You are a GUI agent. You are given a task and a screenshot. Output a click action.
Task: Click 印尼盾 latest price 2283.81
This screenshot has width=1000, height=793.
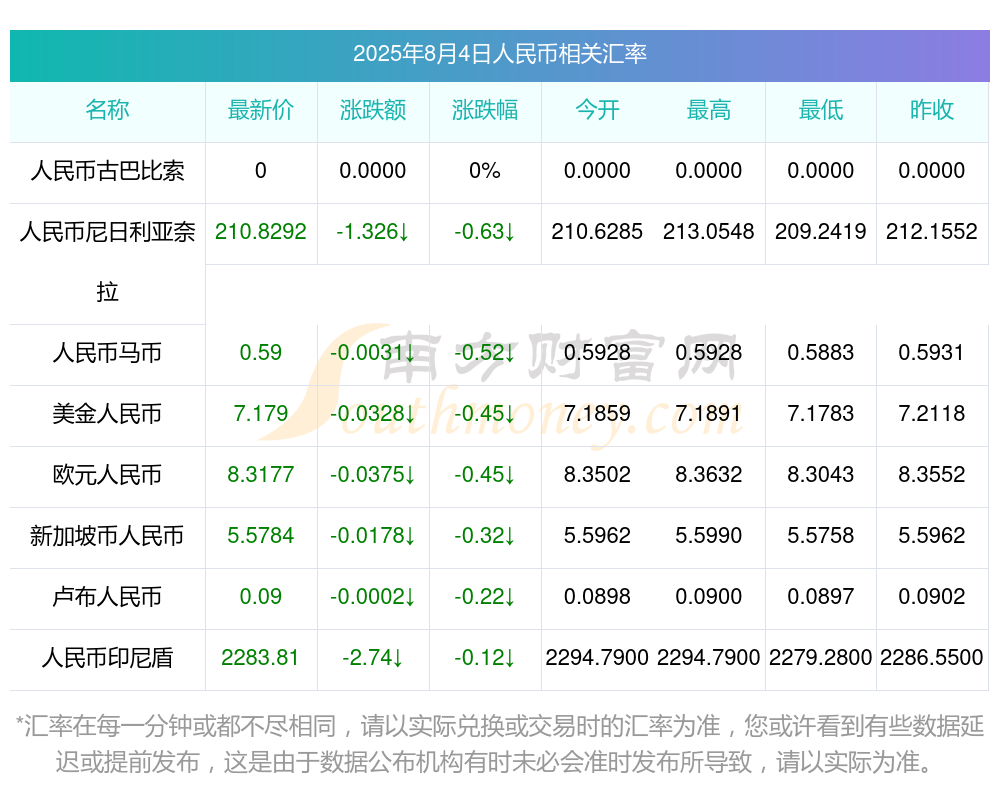261,658
